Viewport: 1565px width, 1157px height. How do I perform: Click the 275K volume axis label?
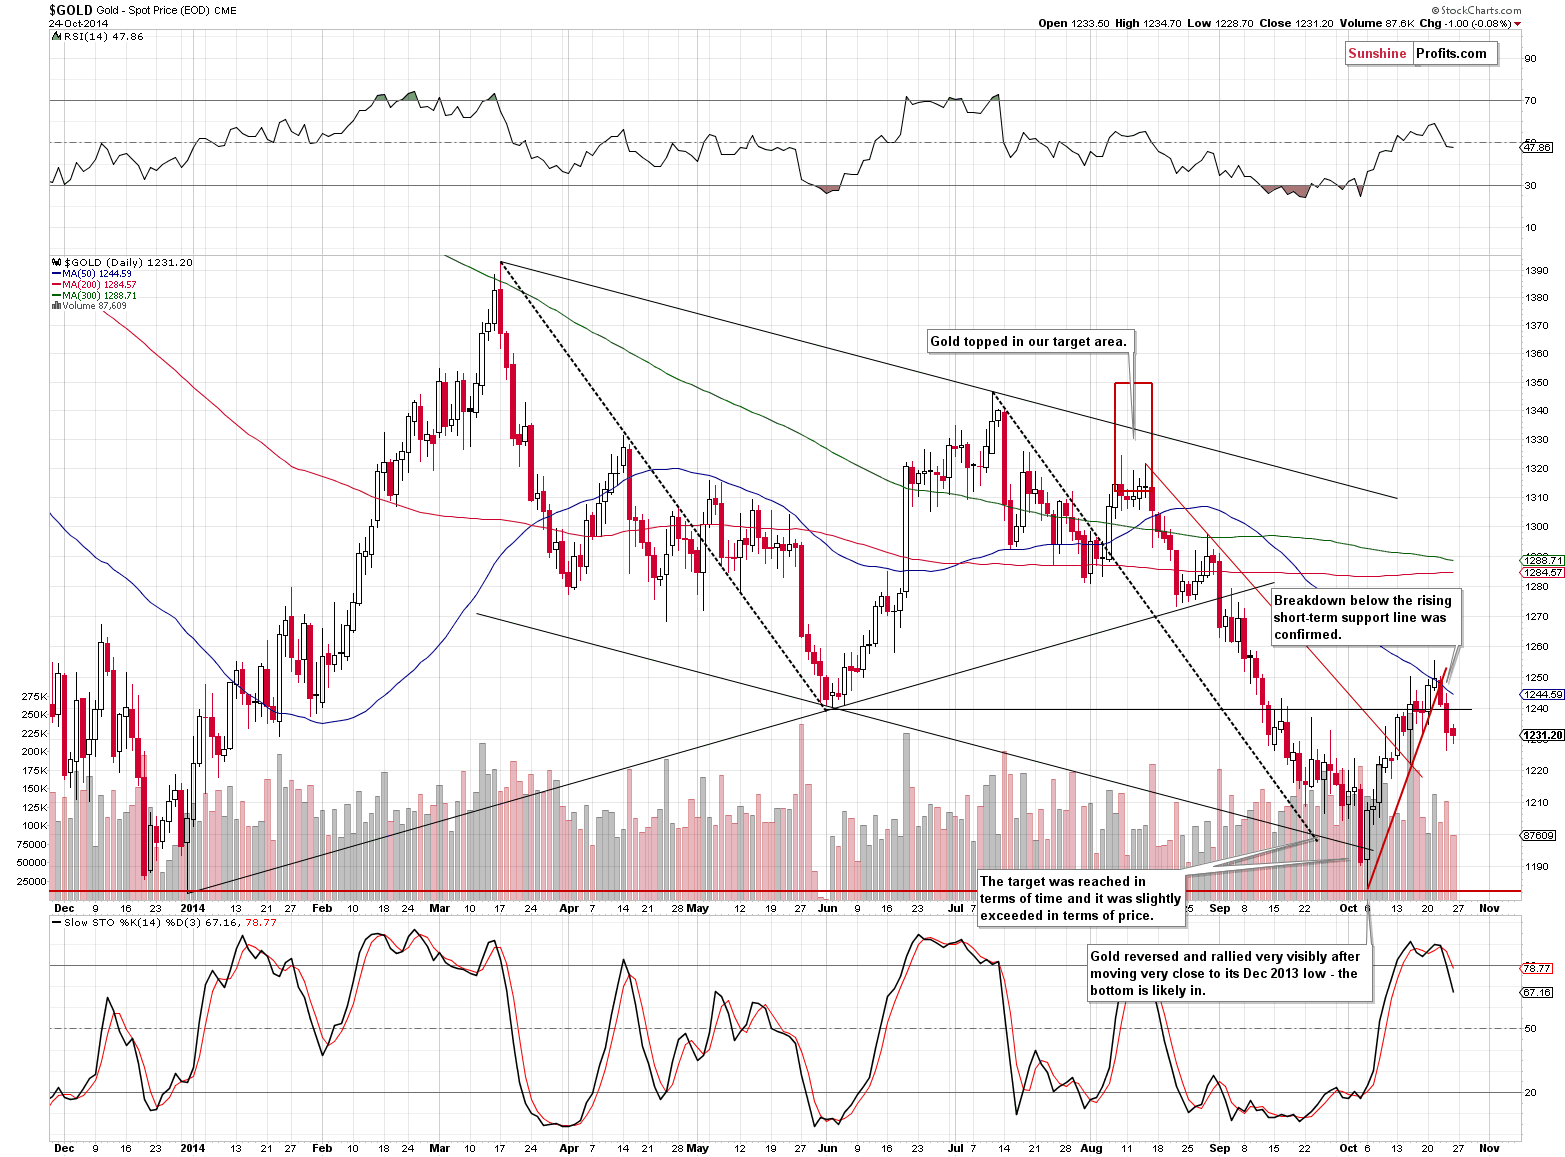pyautogui.click(x=34, y=696)
